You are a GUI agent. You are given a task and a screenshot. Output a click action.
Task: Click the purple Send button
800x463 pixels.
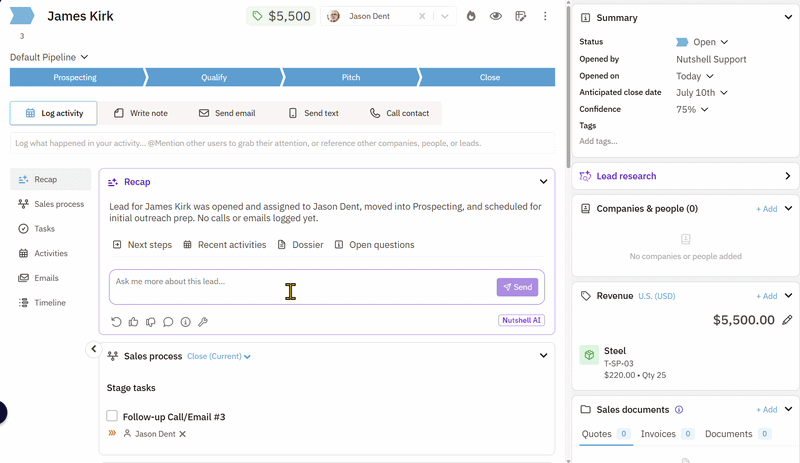[517, 287]
